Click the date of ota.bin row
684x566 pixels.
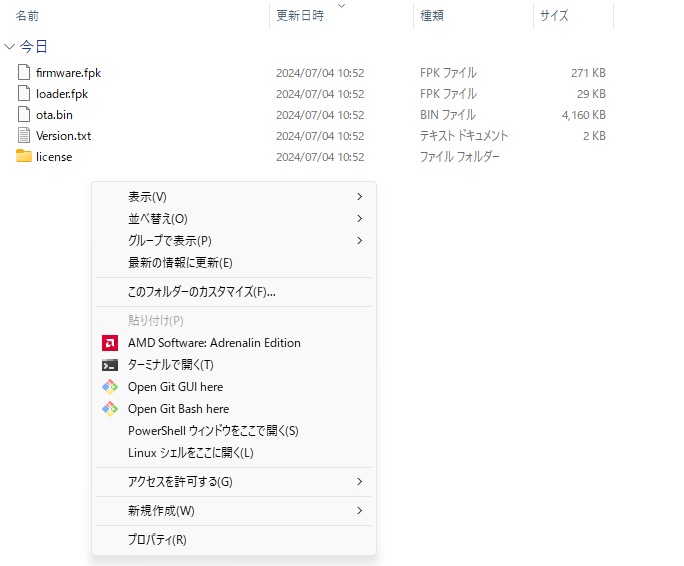click(320, 115)
